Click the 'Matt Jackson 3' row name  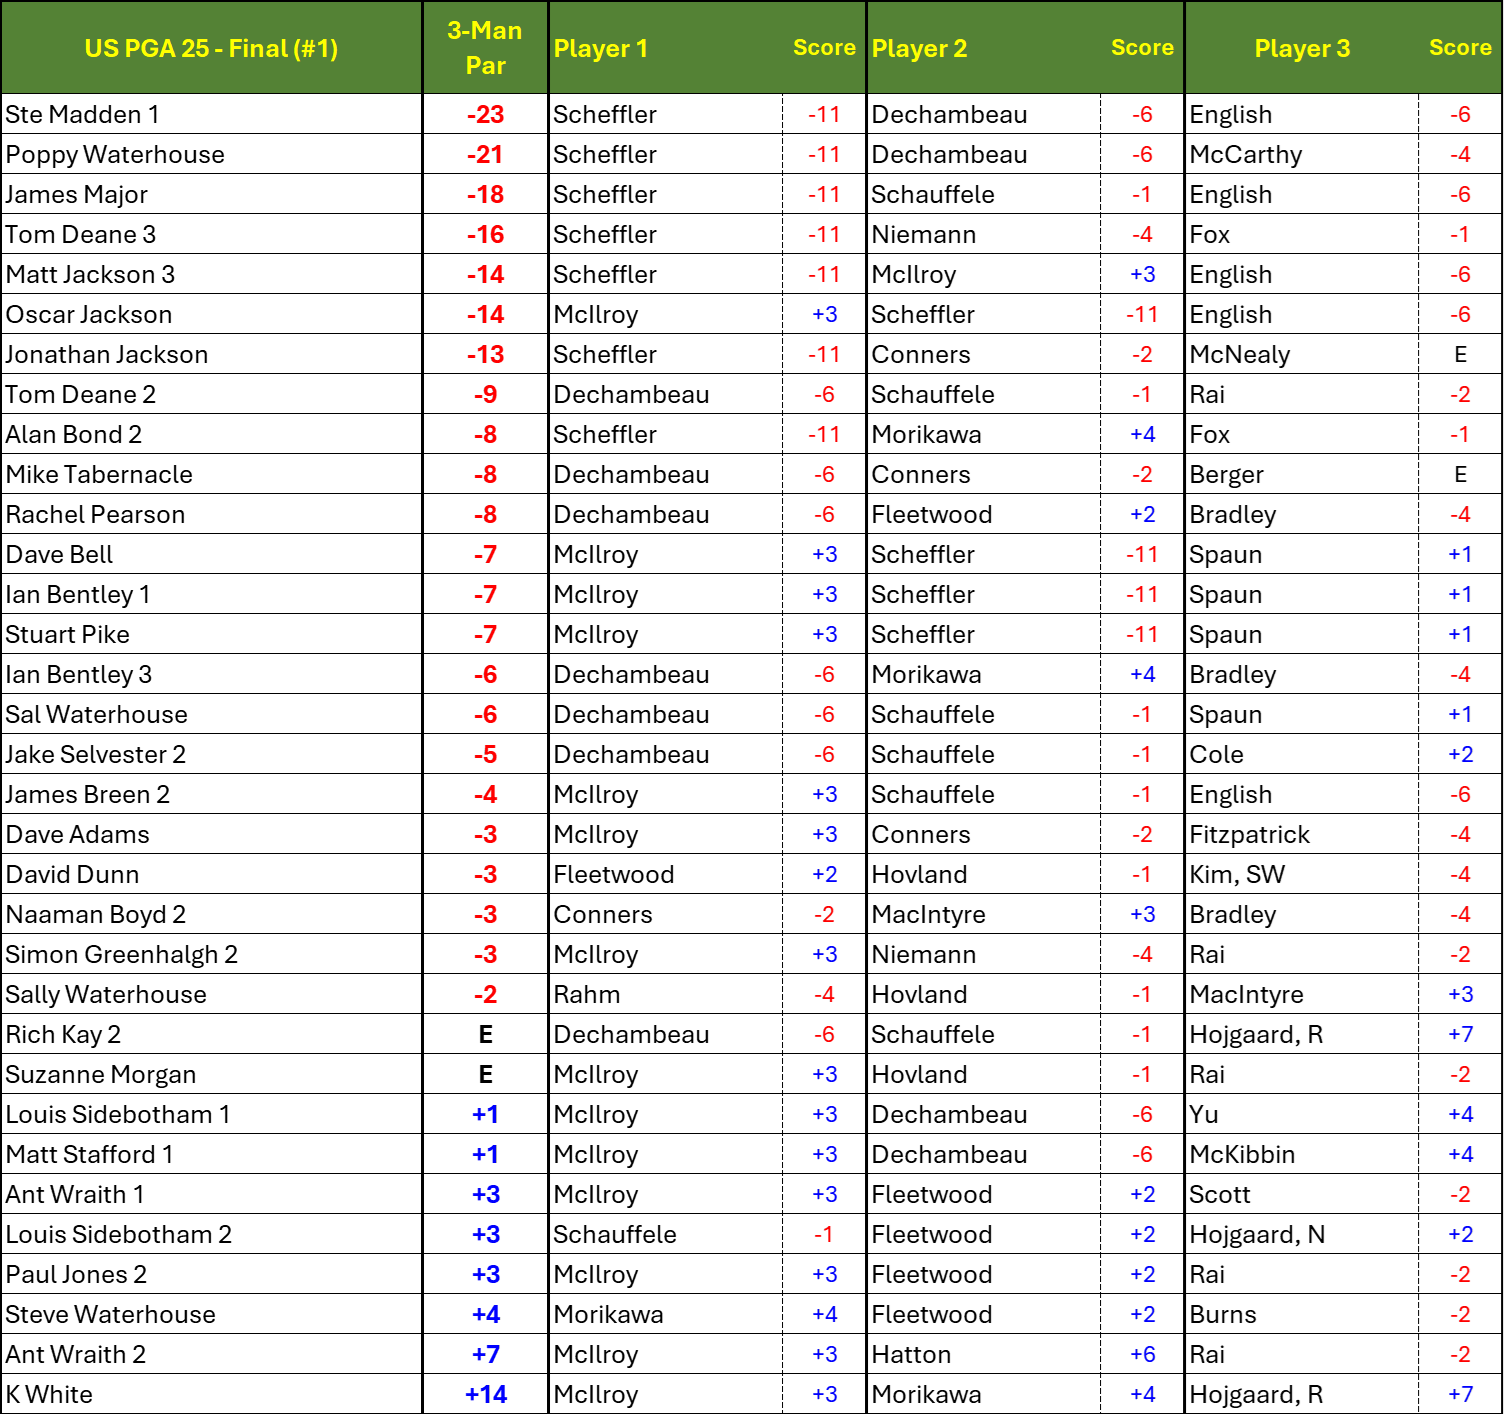click(x=211, y=274)
